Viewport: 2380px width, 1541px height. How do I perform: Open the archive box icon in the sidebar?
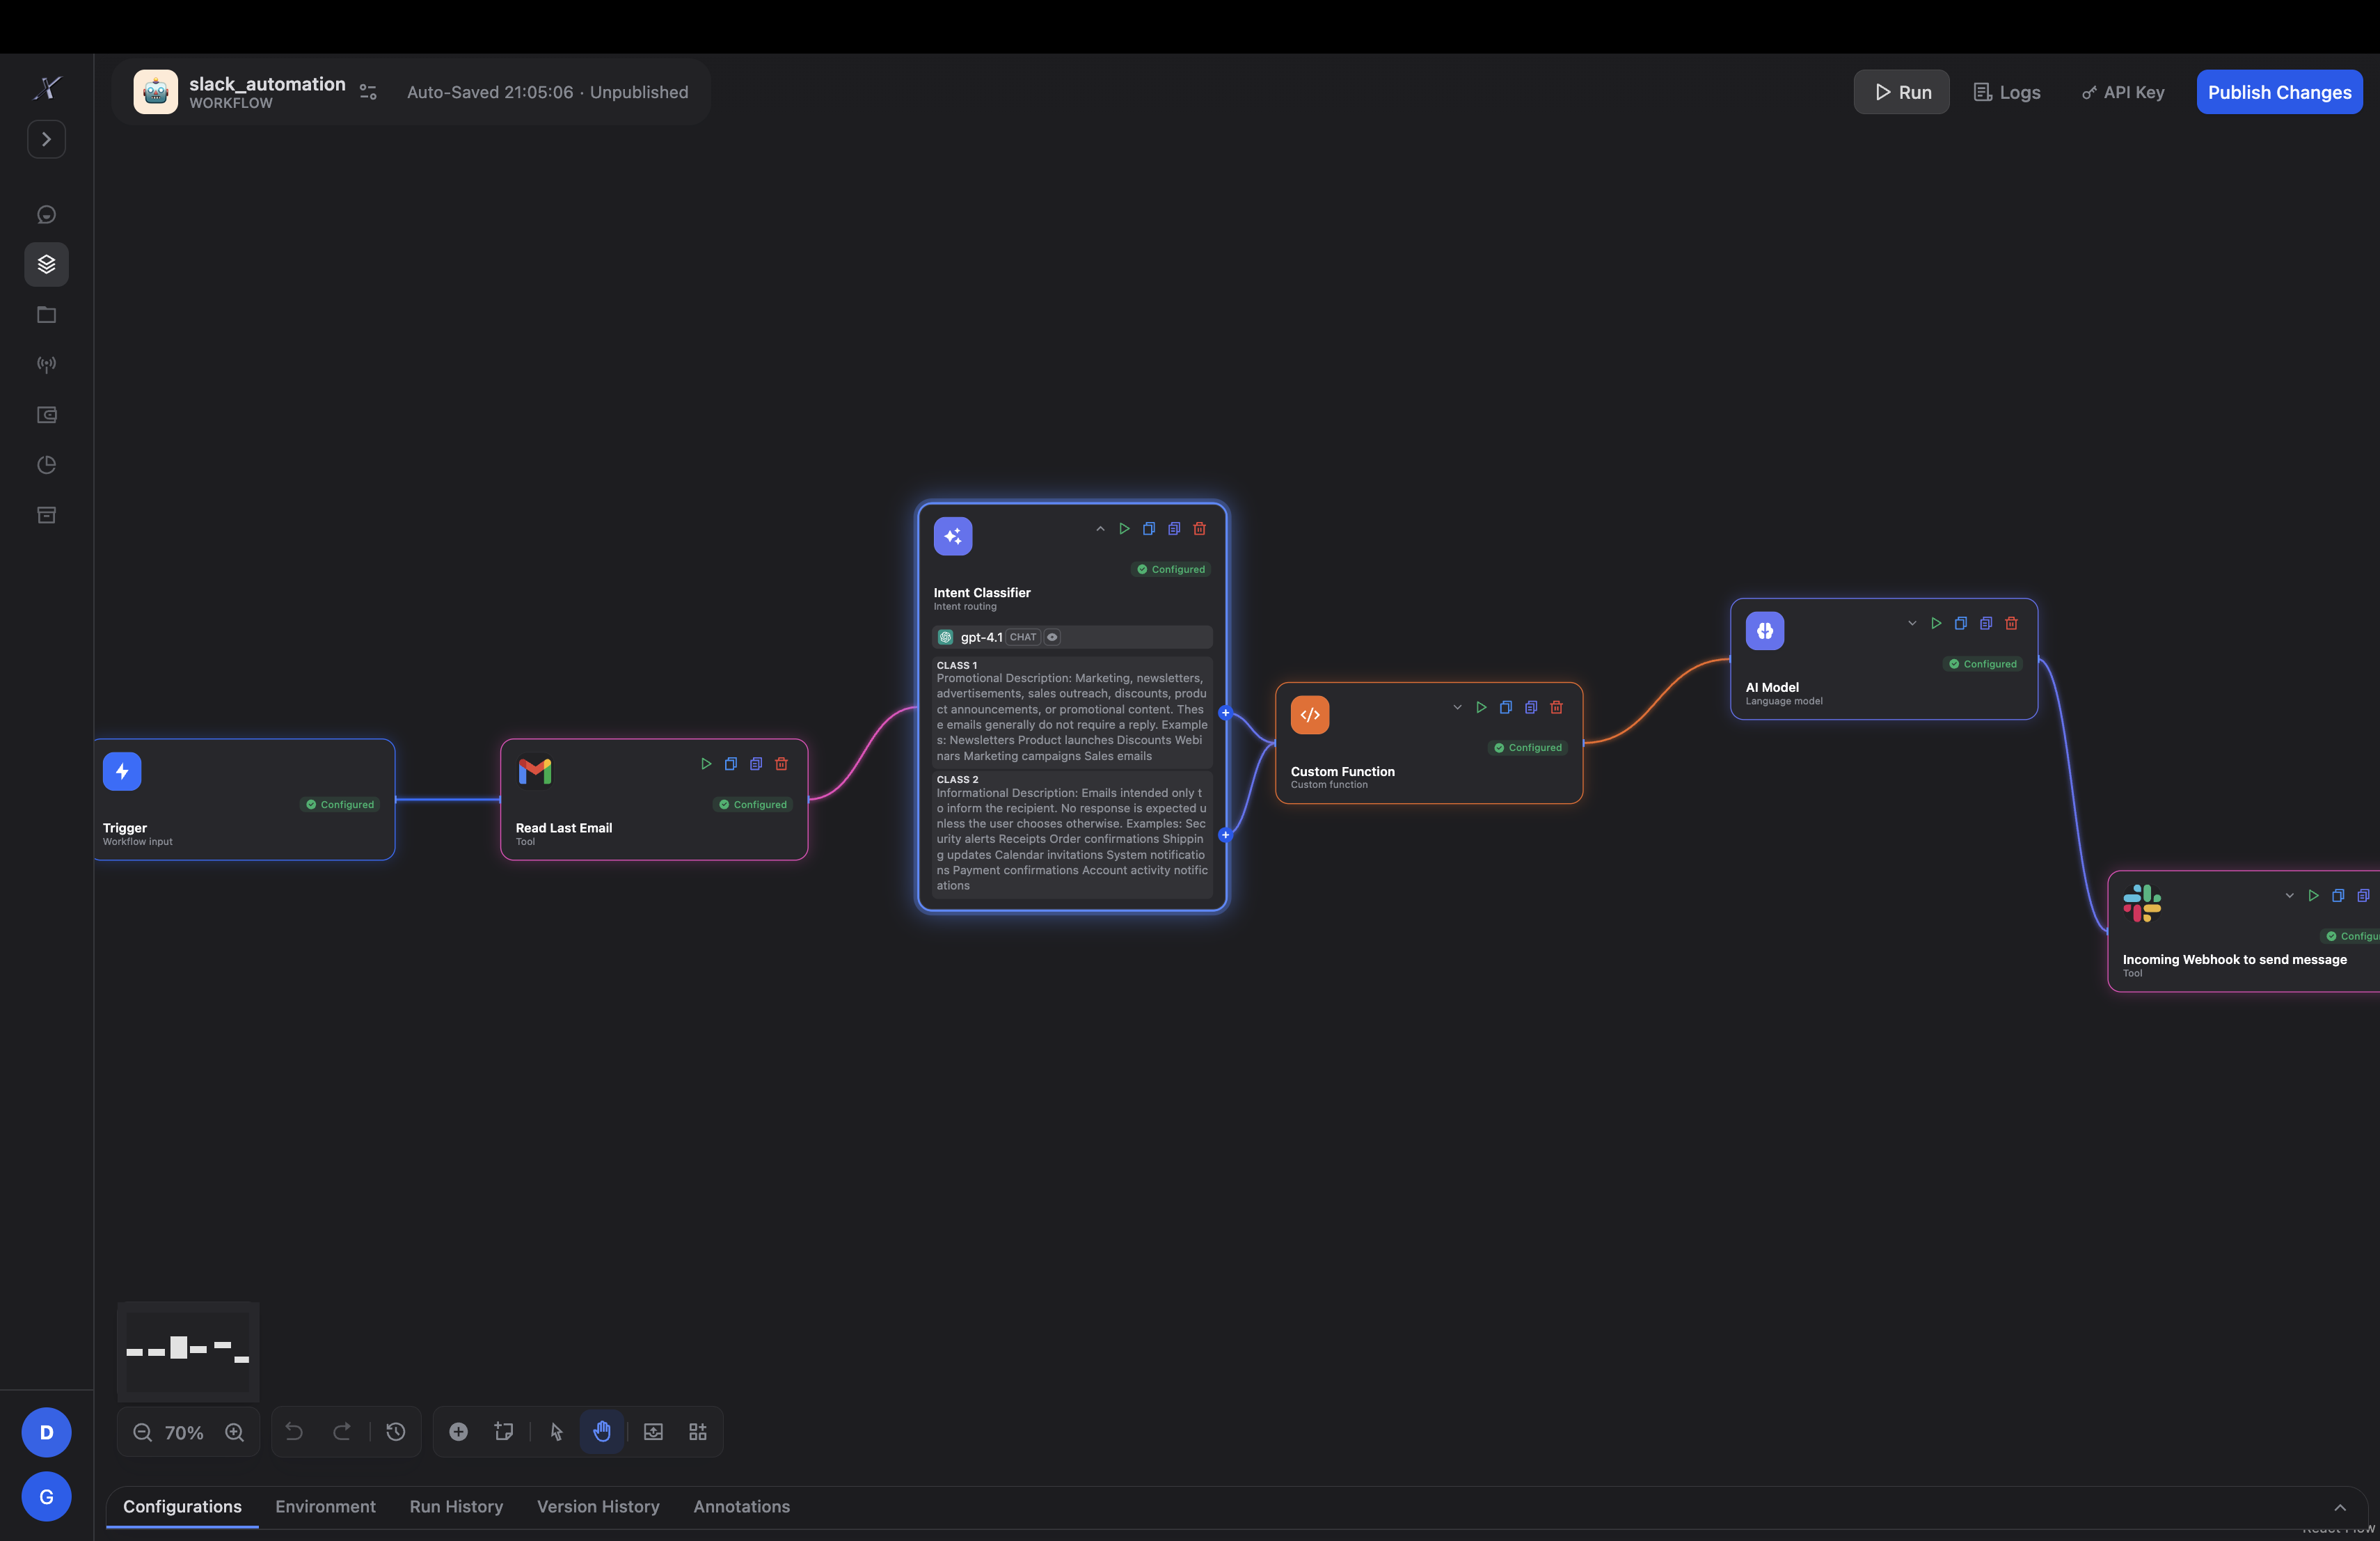46,514
